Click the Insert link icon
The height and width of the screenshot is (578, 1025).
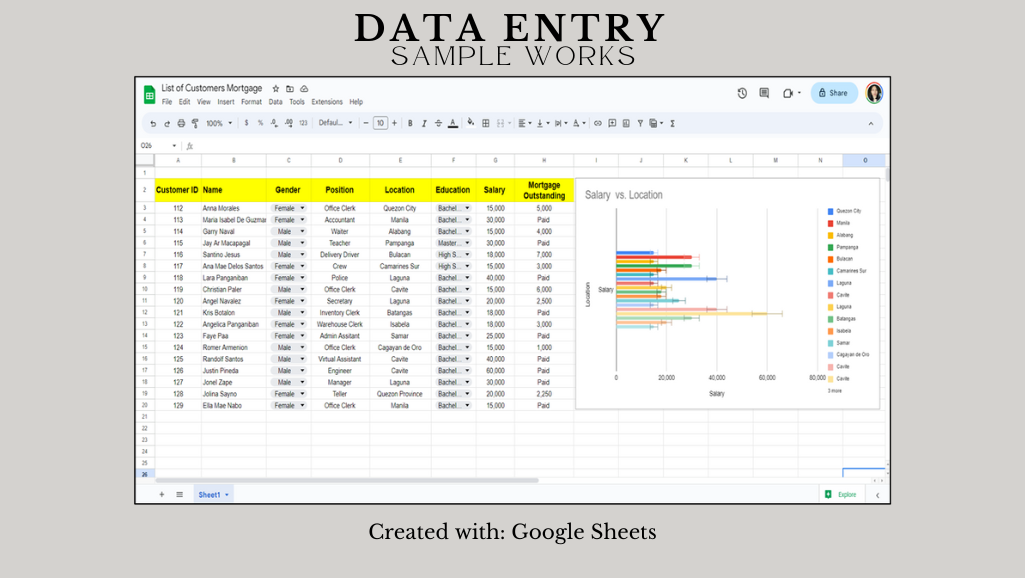(597, 123)
